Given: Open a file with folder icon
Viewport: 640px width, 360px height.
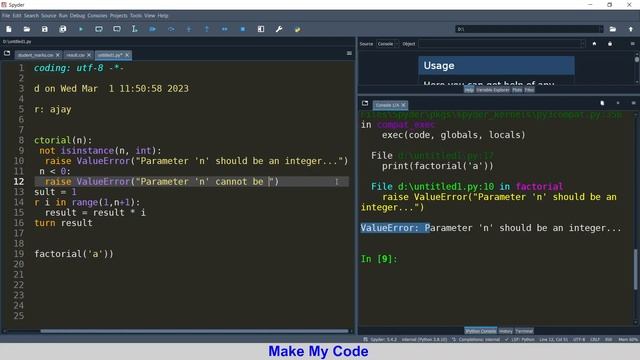Looking at the screenshot, I should pos(27,29).
